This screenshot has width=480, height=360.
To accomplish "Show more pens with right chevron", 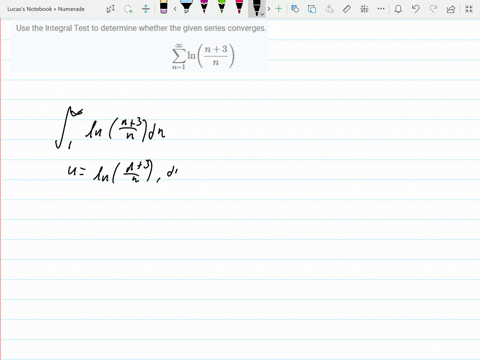I will 269,9.
